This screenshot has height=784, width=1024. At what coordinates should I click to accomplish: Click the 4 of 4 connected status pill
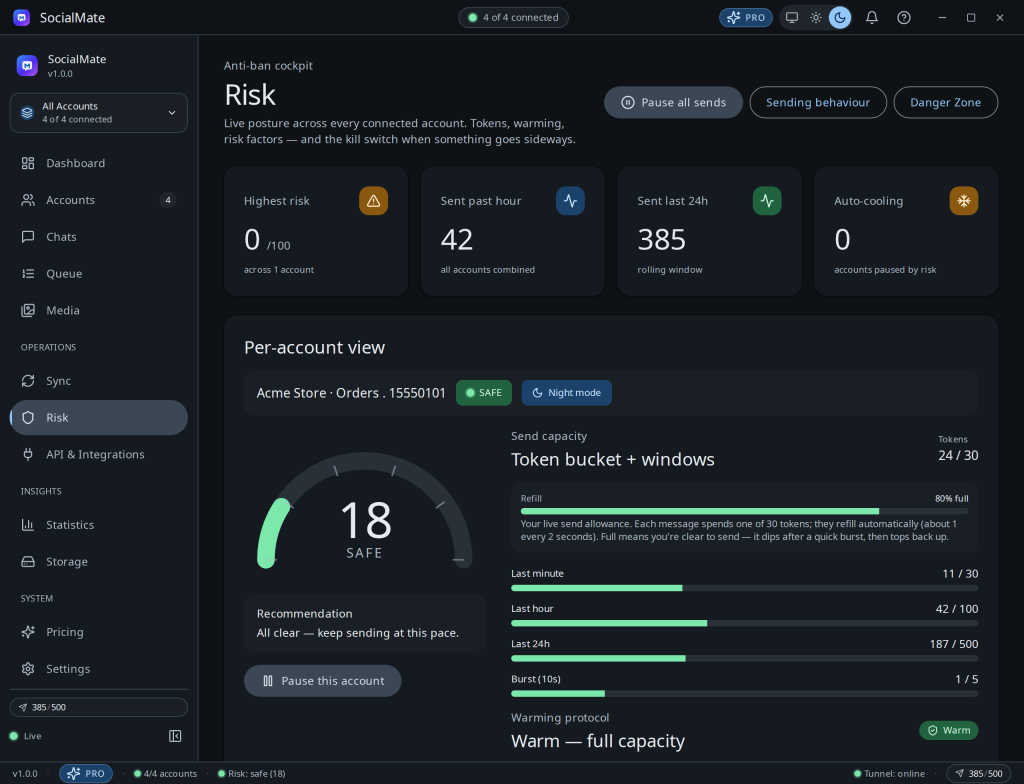click(513, 18)
